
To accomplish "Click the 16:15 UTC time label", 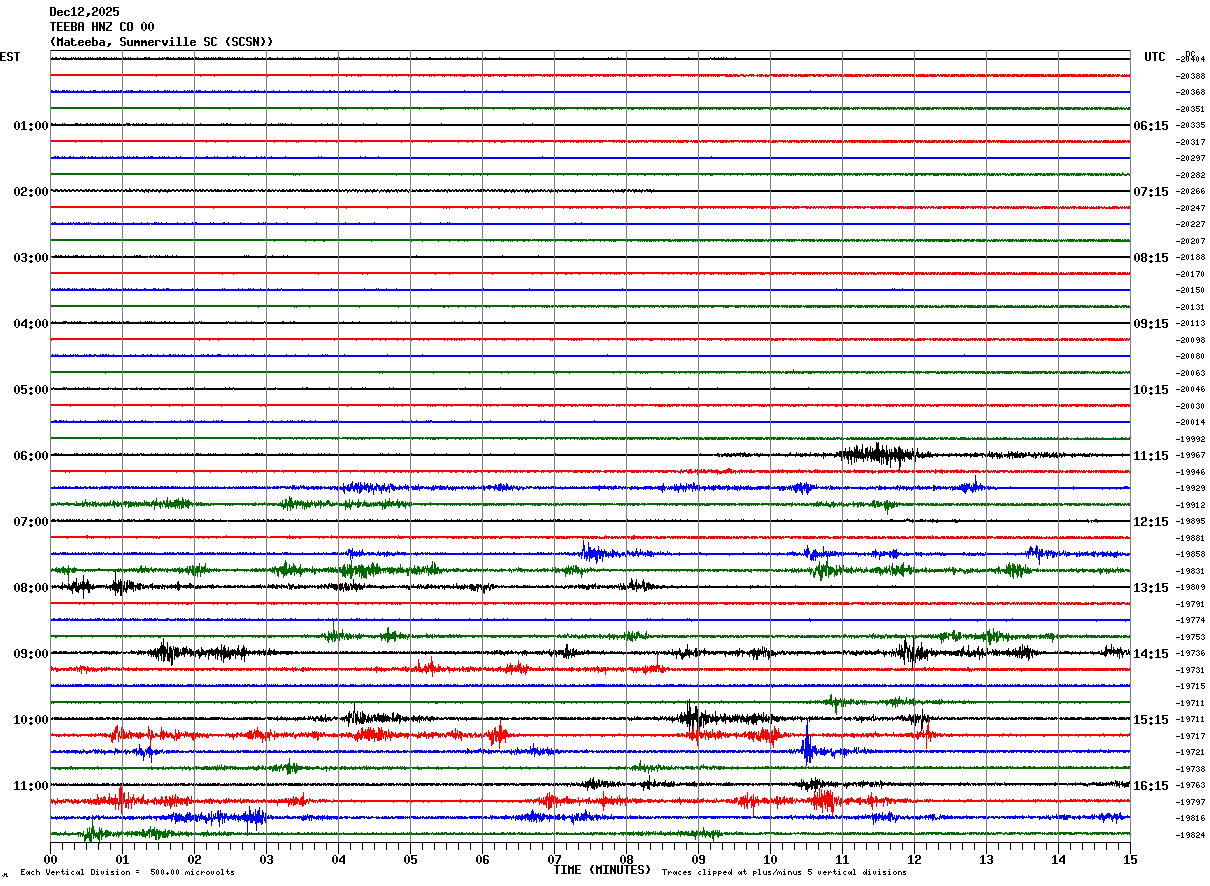I will 1151,786.
